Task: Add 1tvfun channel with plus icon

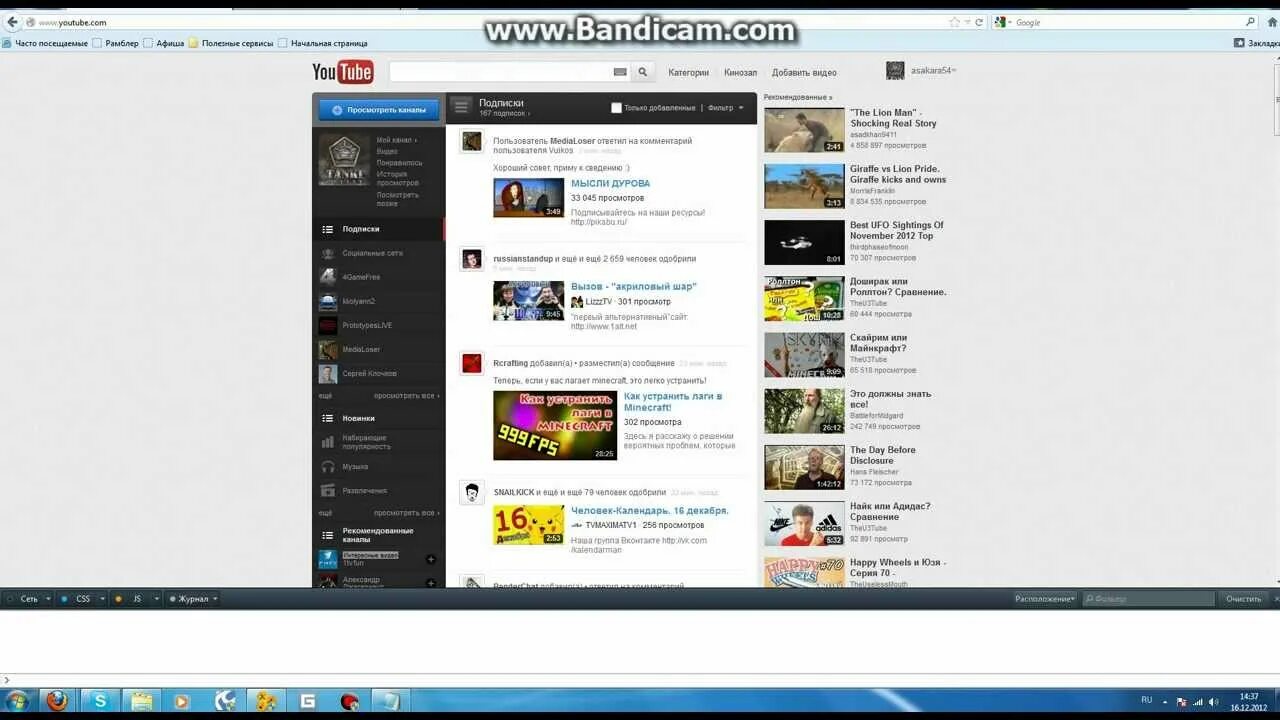Action: 431,560
